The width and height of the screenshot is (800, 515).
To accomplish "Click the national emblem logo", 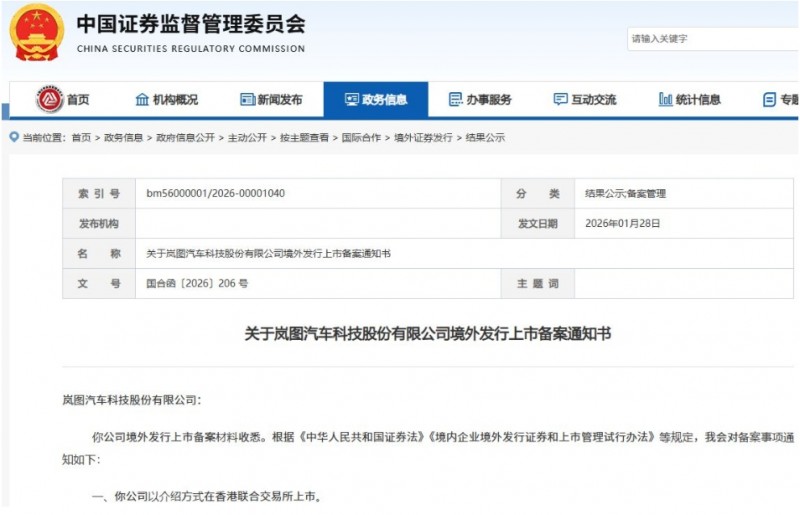I will [x=37, y=33].
